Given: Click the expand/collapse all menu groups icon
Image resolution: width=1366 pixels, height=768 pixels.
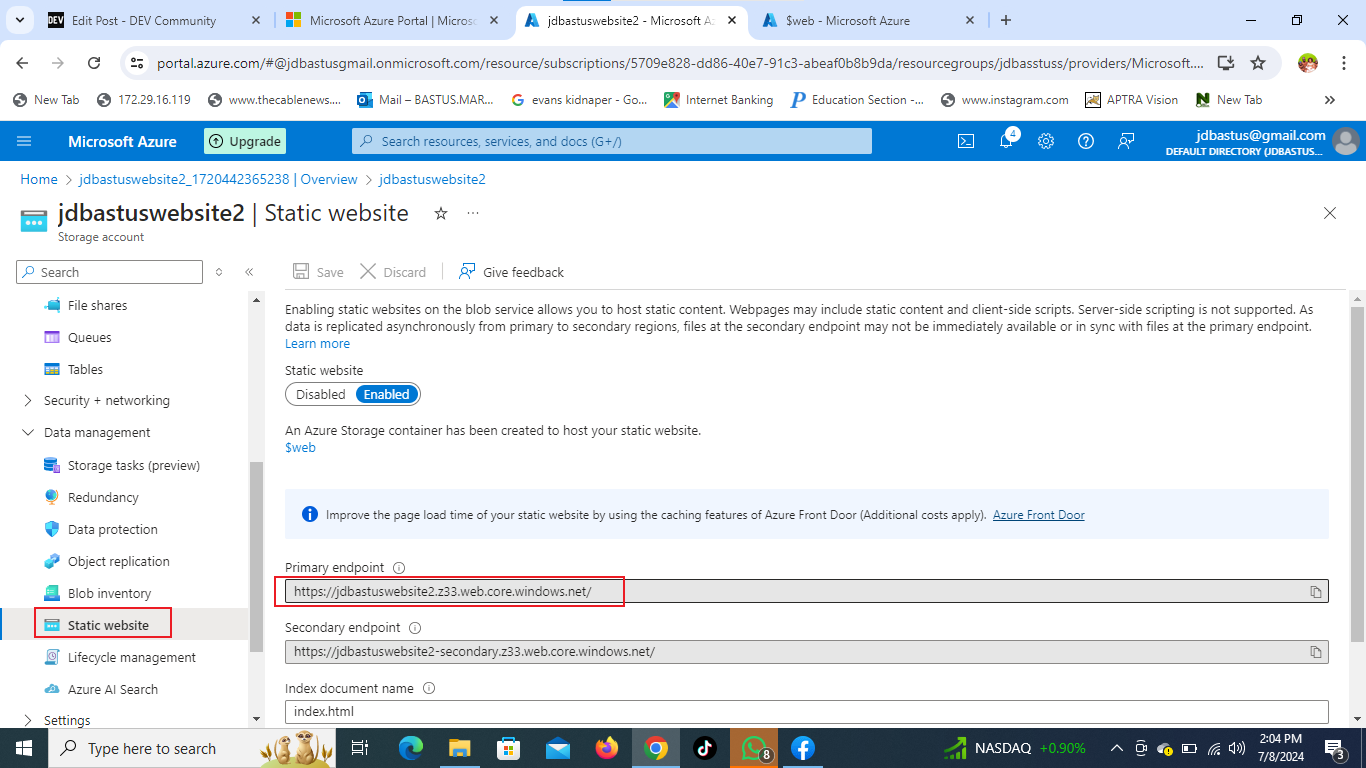Looking at the screenshot, I should coord(219,272).
